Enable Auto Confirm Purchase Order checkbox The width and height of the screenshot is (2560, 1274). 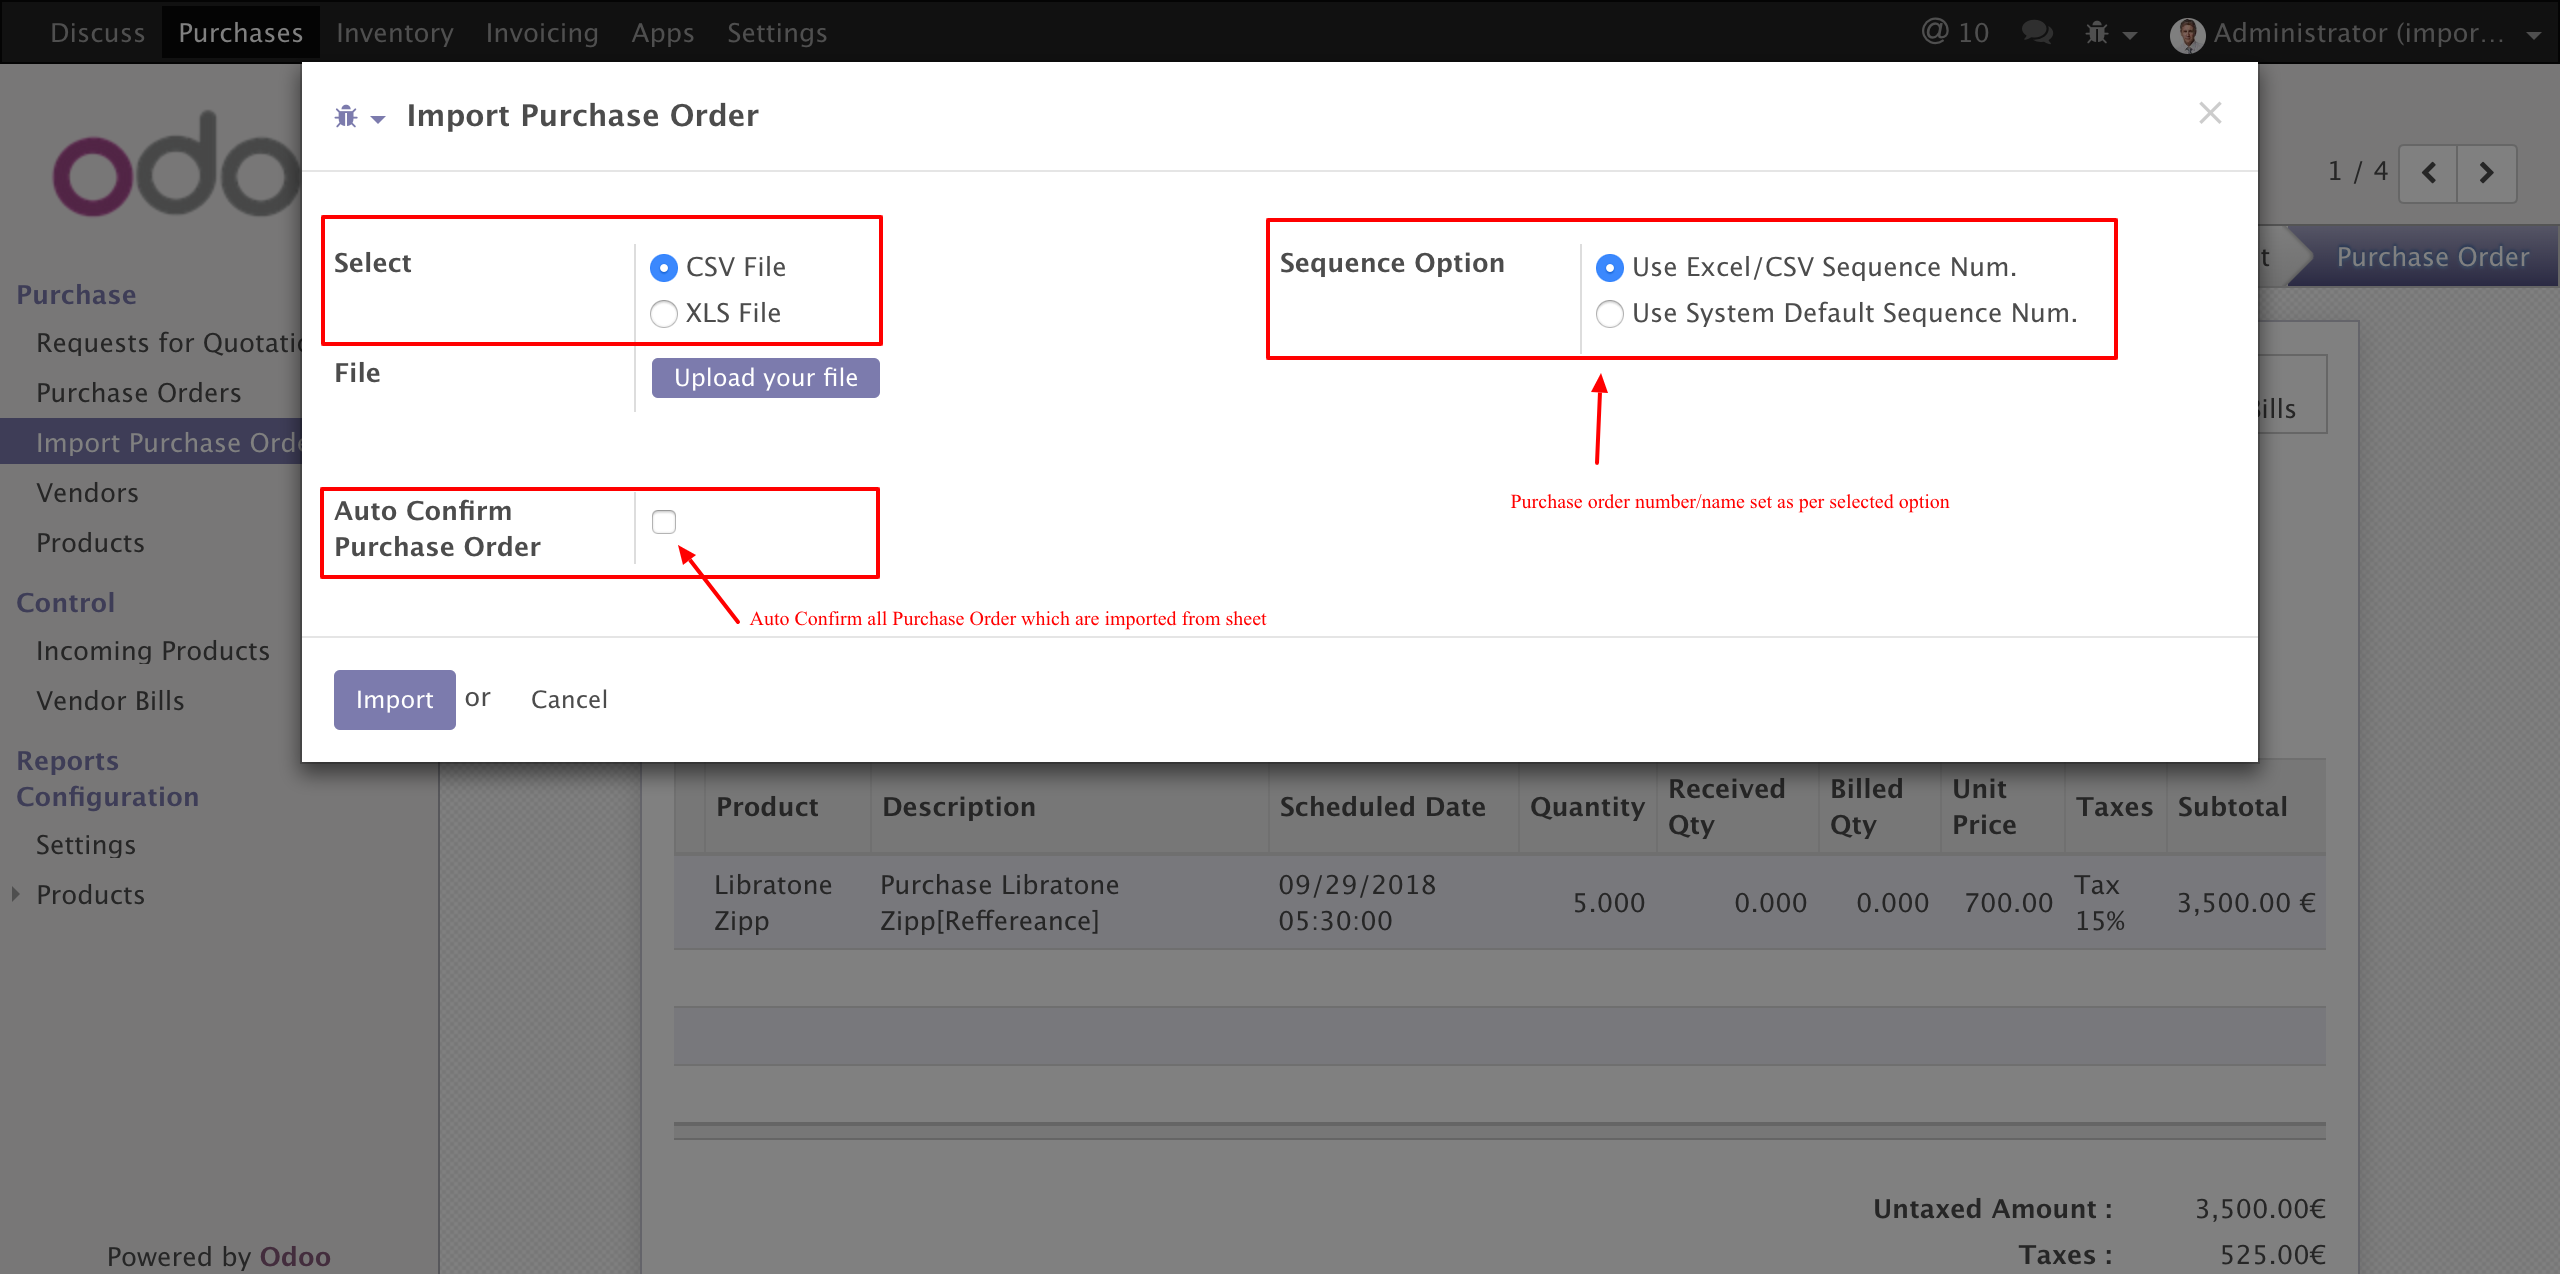(664, 522)
